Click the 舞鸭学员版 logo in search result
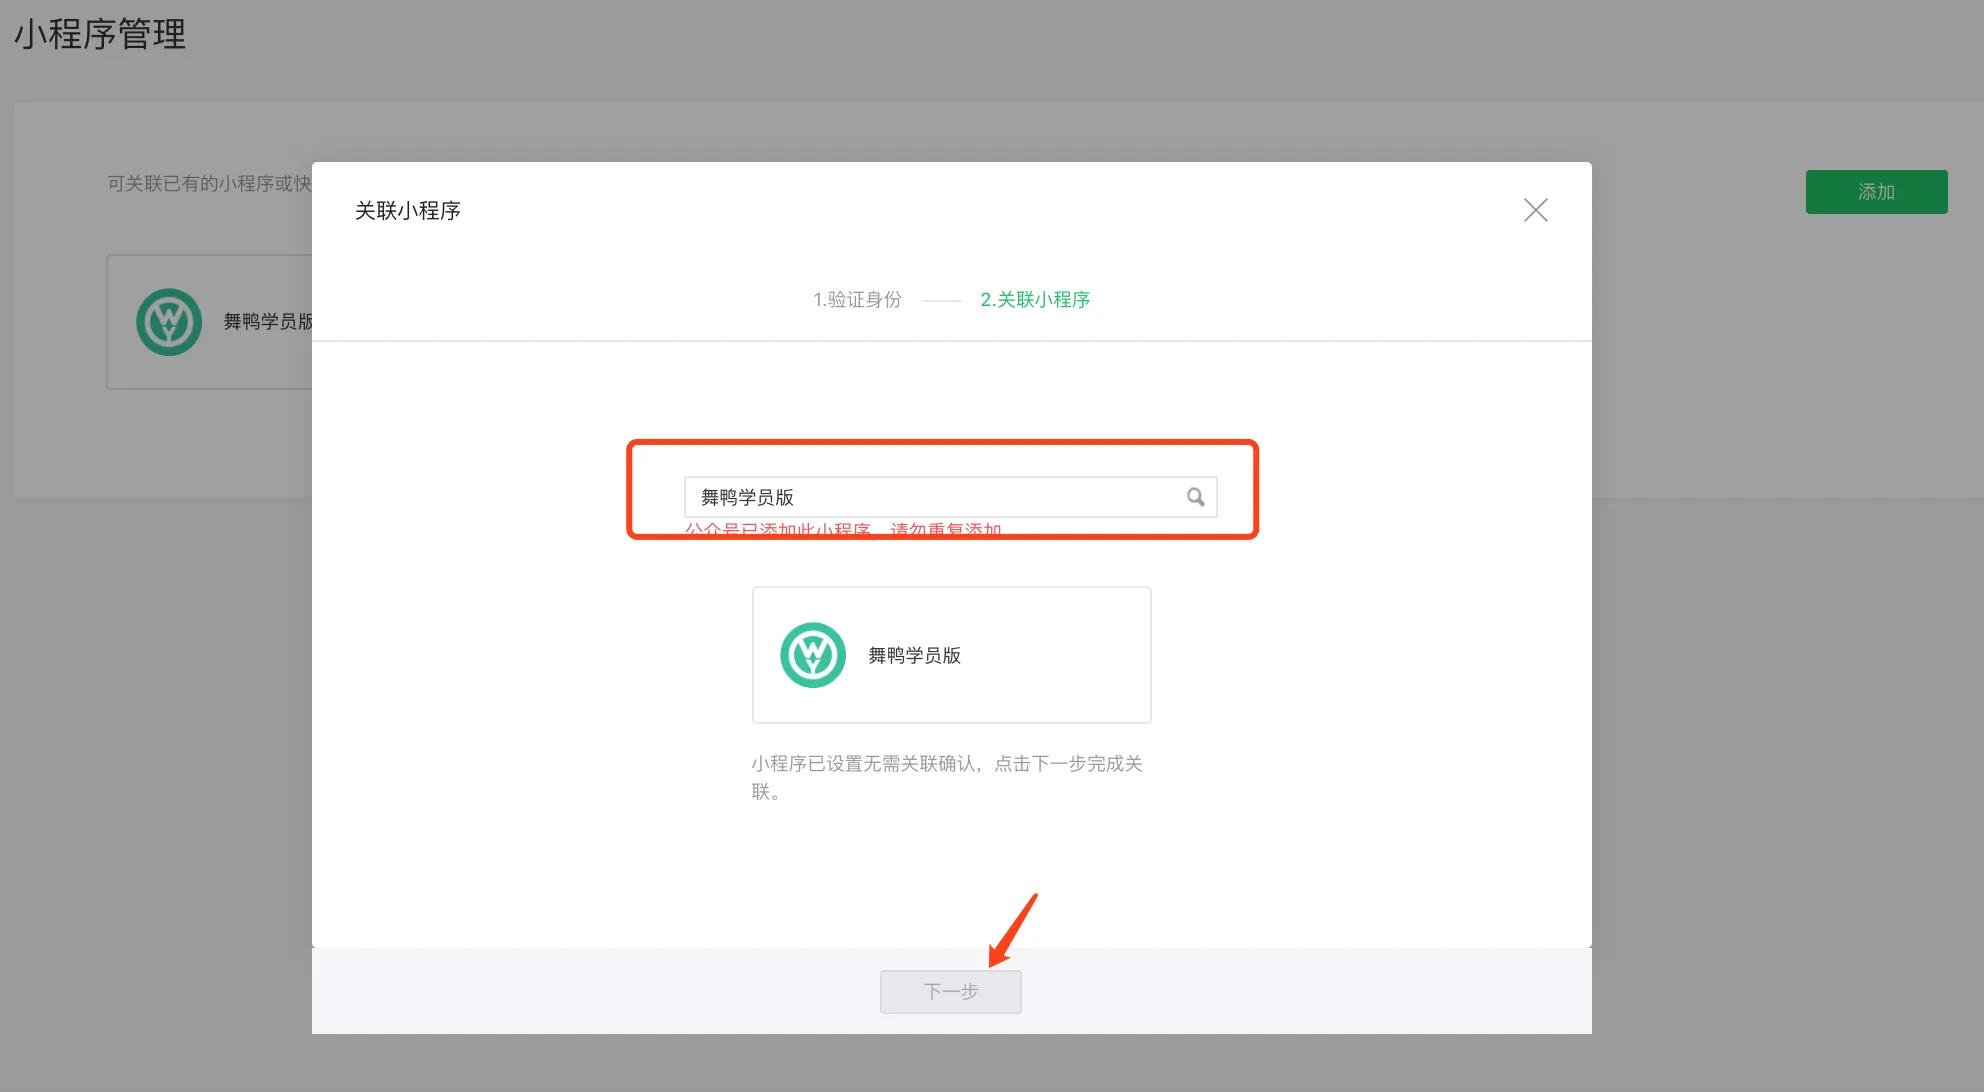This screenshot has height=1092, width=1984. 812,655
